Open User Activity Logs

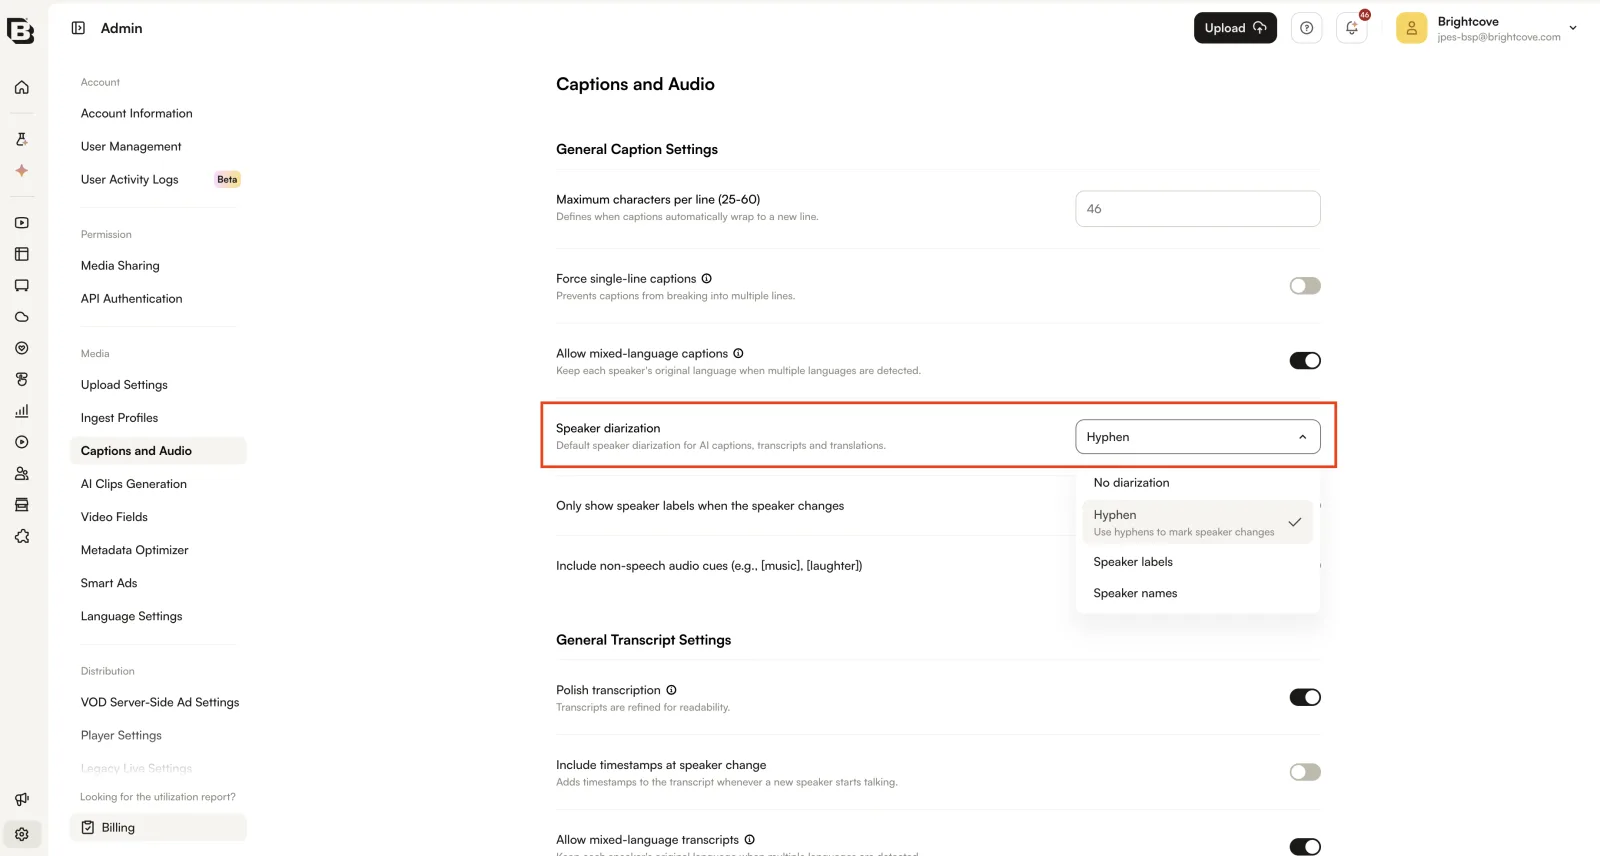click(x=130, y=180)
